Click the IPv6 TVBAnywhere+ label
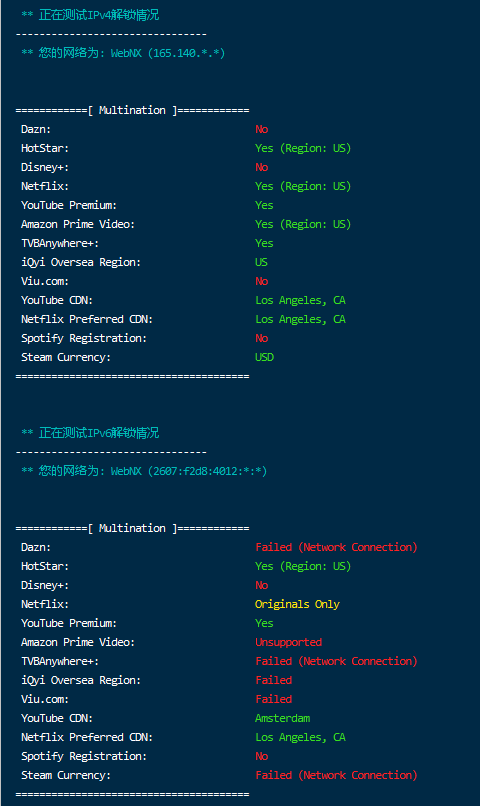Viewport: 480px width, 806px height. click(60, 661)
